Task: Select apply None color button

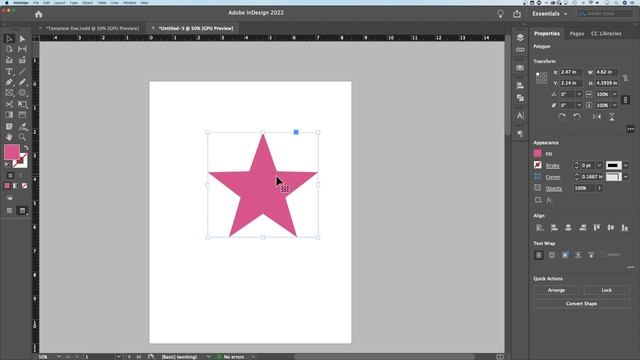Action: click(x=24, y=186)
